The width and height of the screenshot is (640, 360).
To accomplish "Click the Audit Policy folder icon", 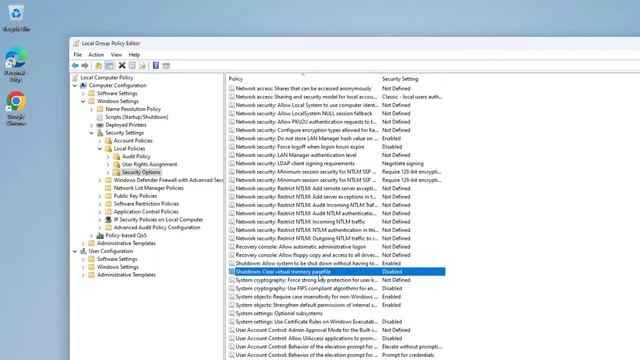I will (x=117, y=156).
